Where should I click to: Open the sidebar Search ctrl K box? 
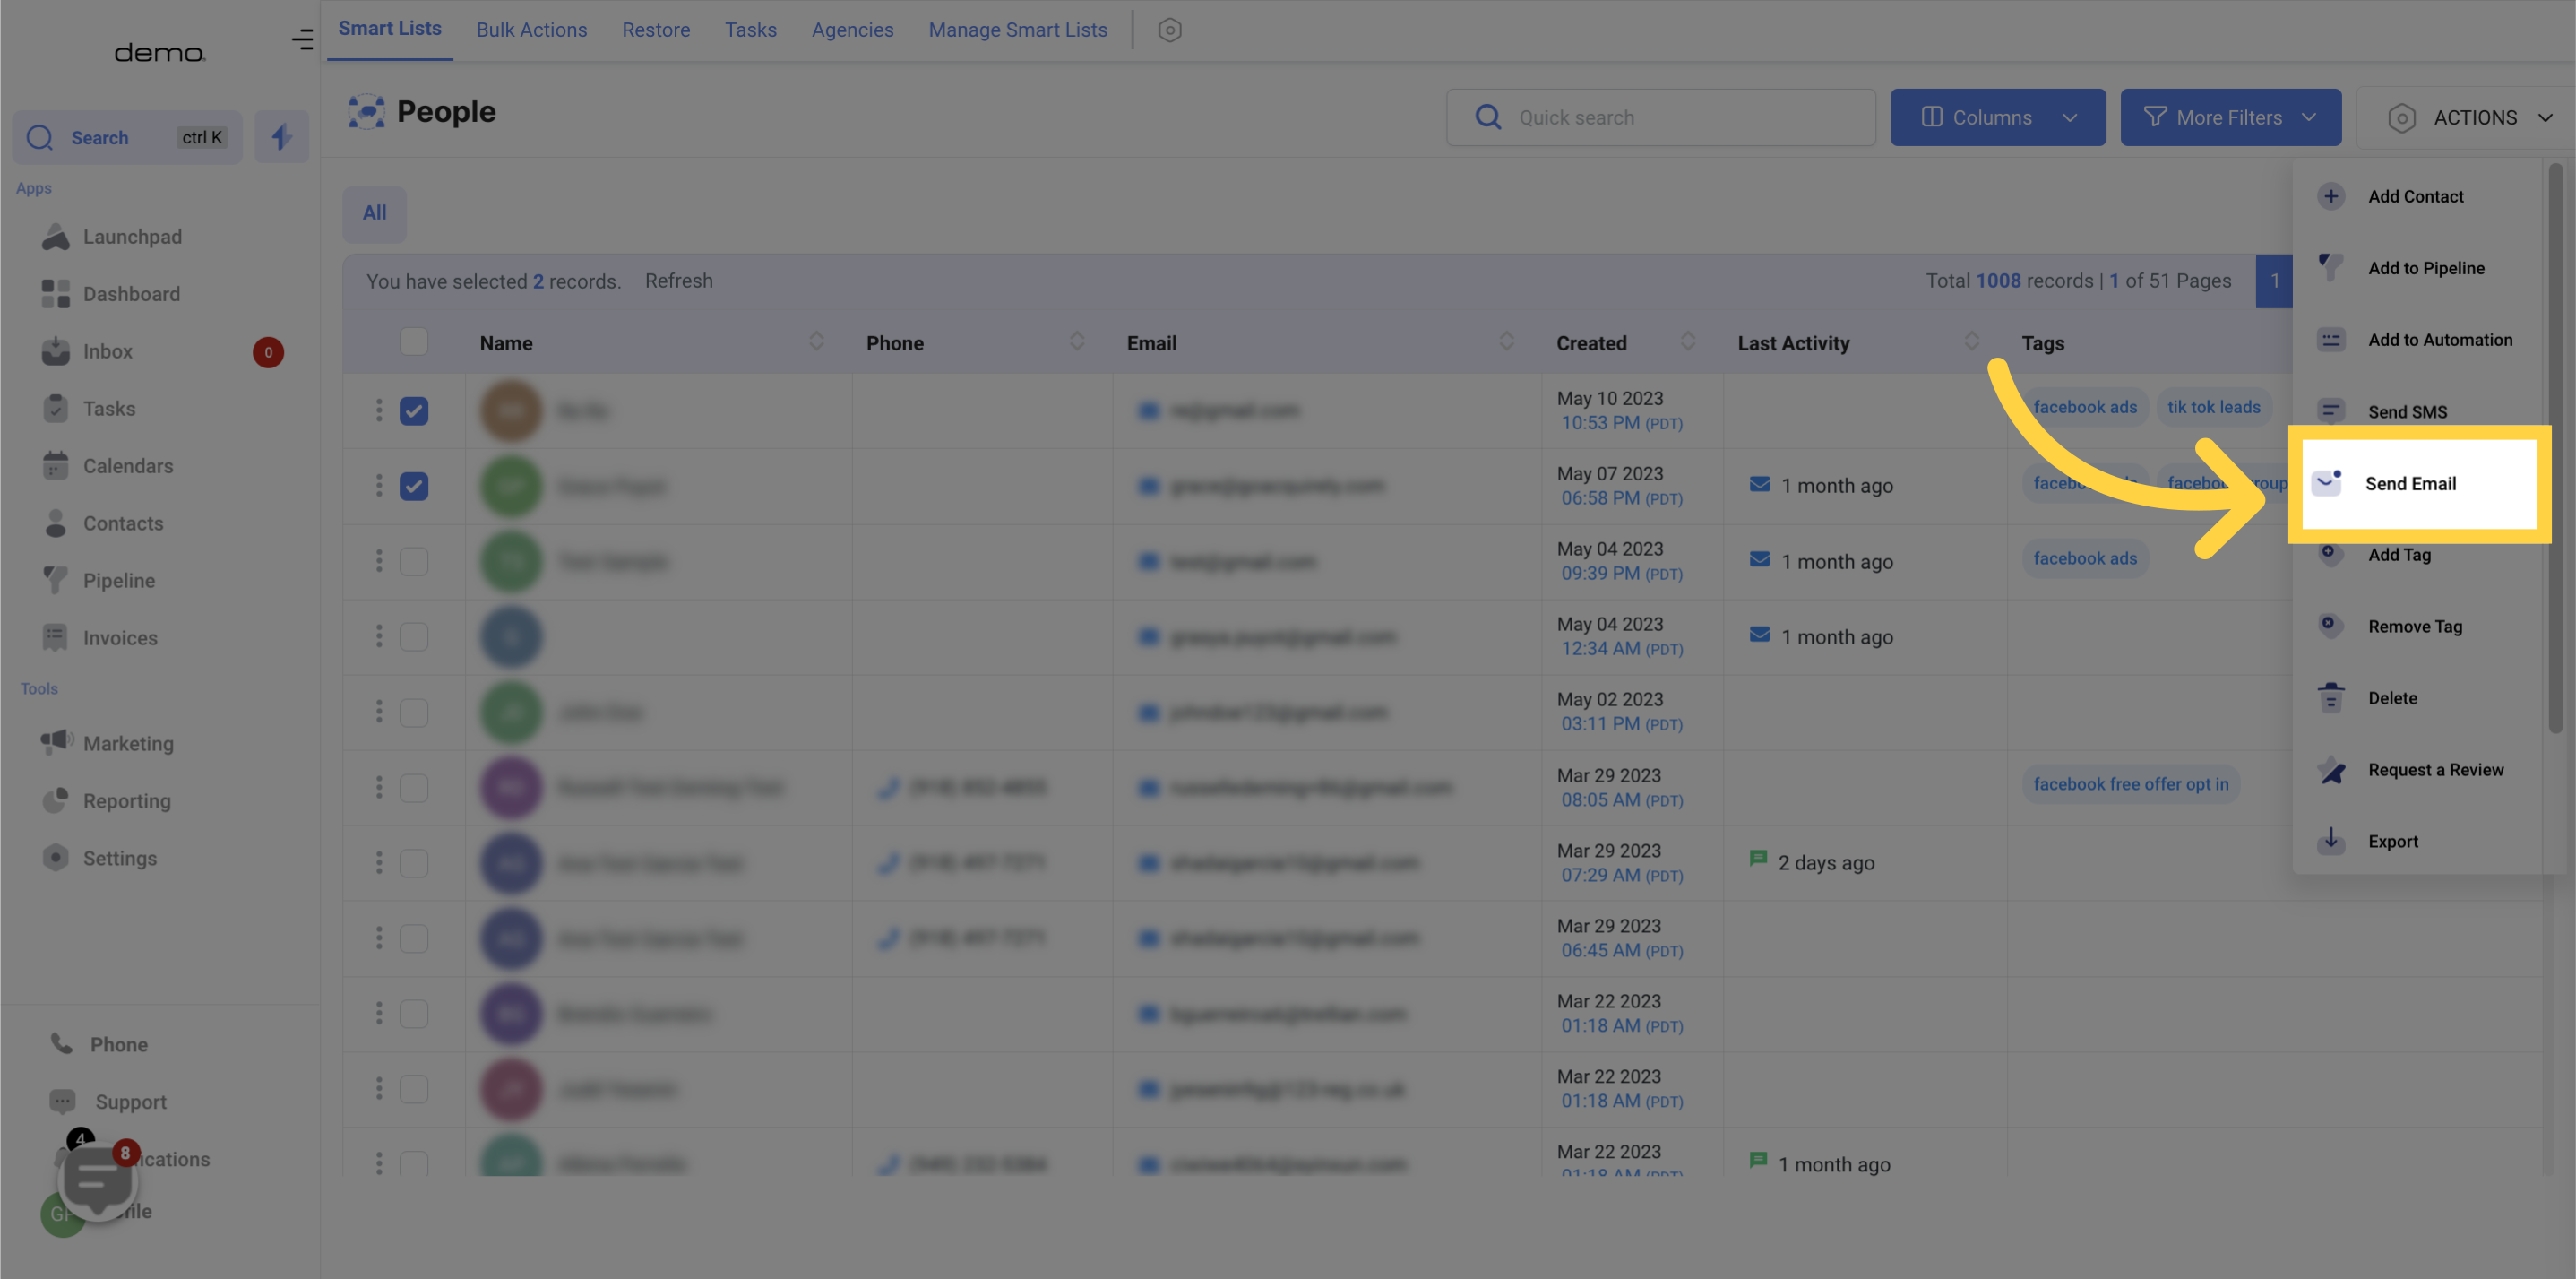coord(127,137)
